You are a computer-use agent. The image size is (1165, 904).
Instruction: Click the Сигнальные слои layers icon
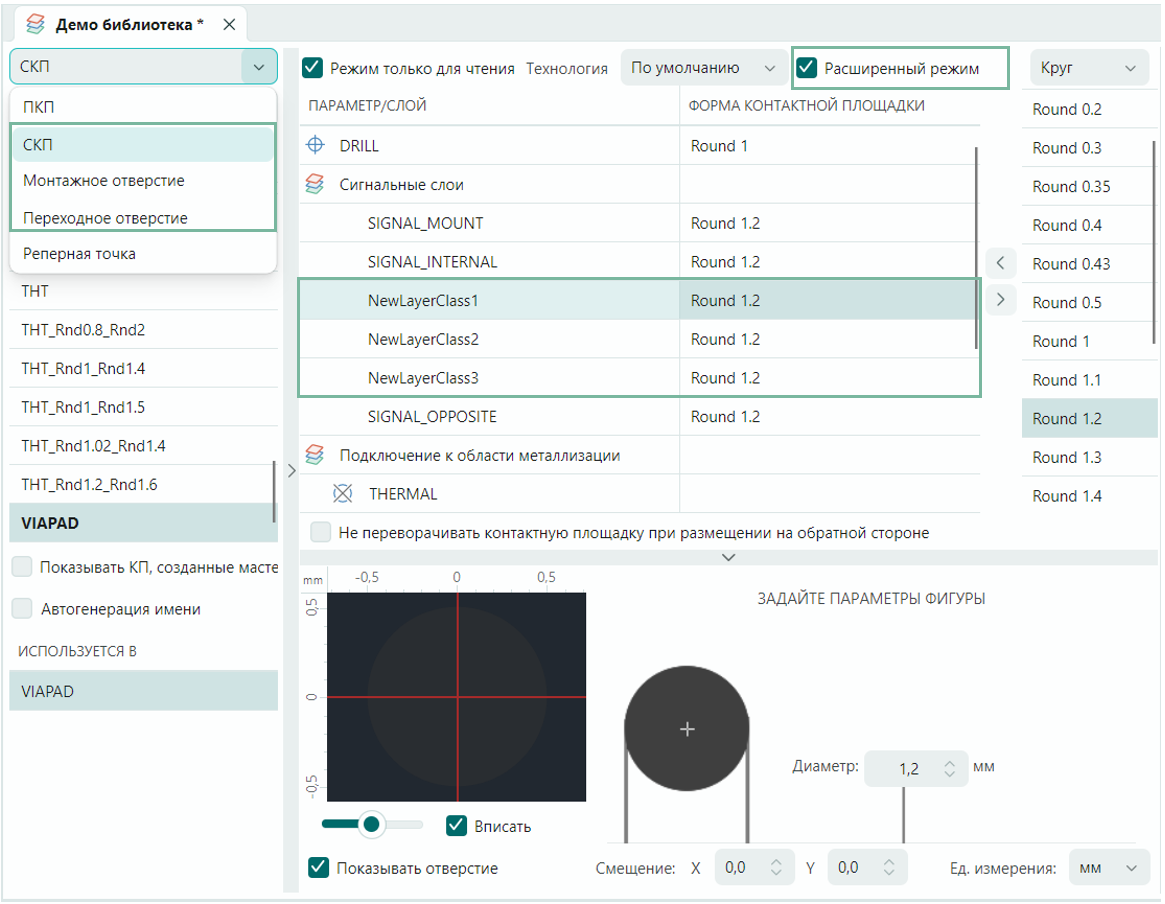315,185
